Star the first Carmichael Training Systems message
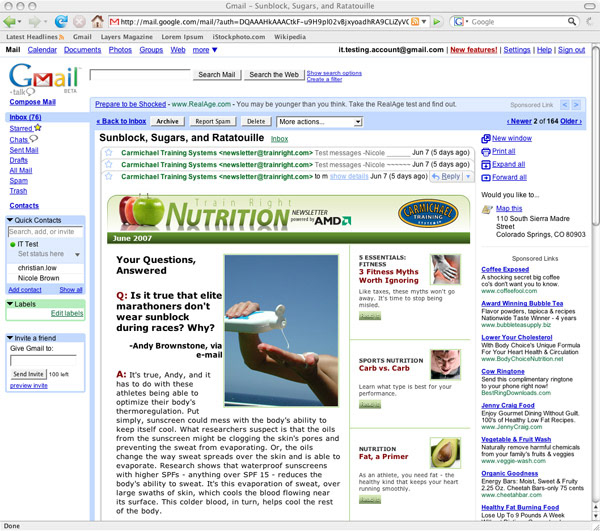This screenshot has height=531, width=600. [108, 152]
